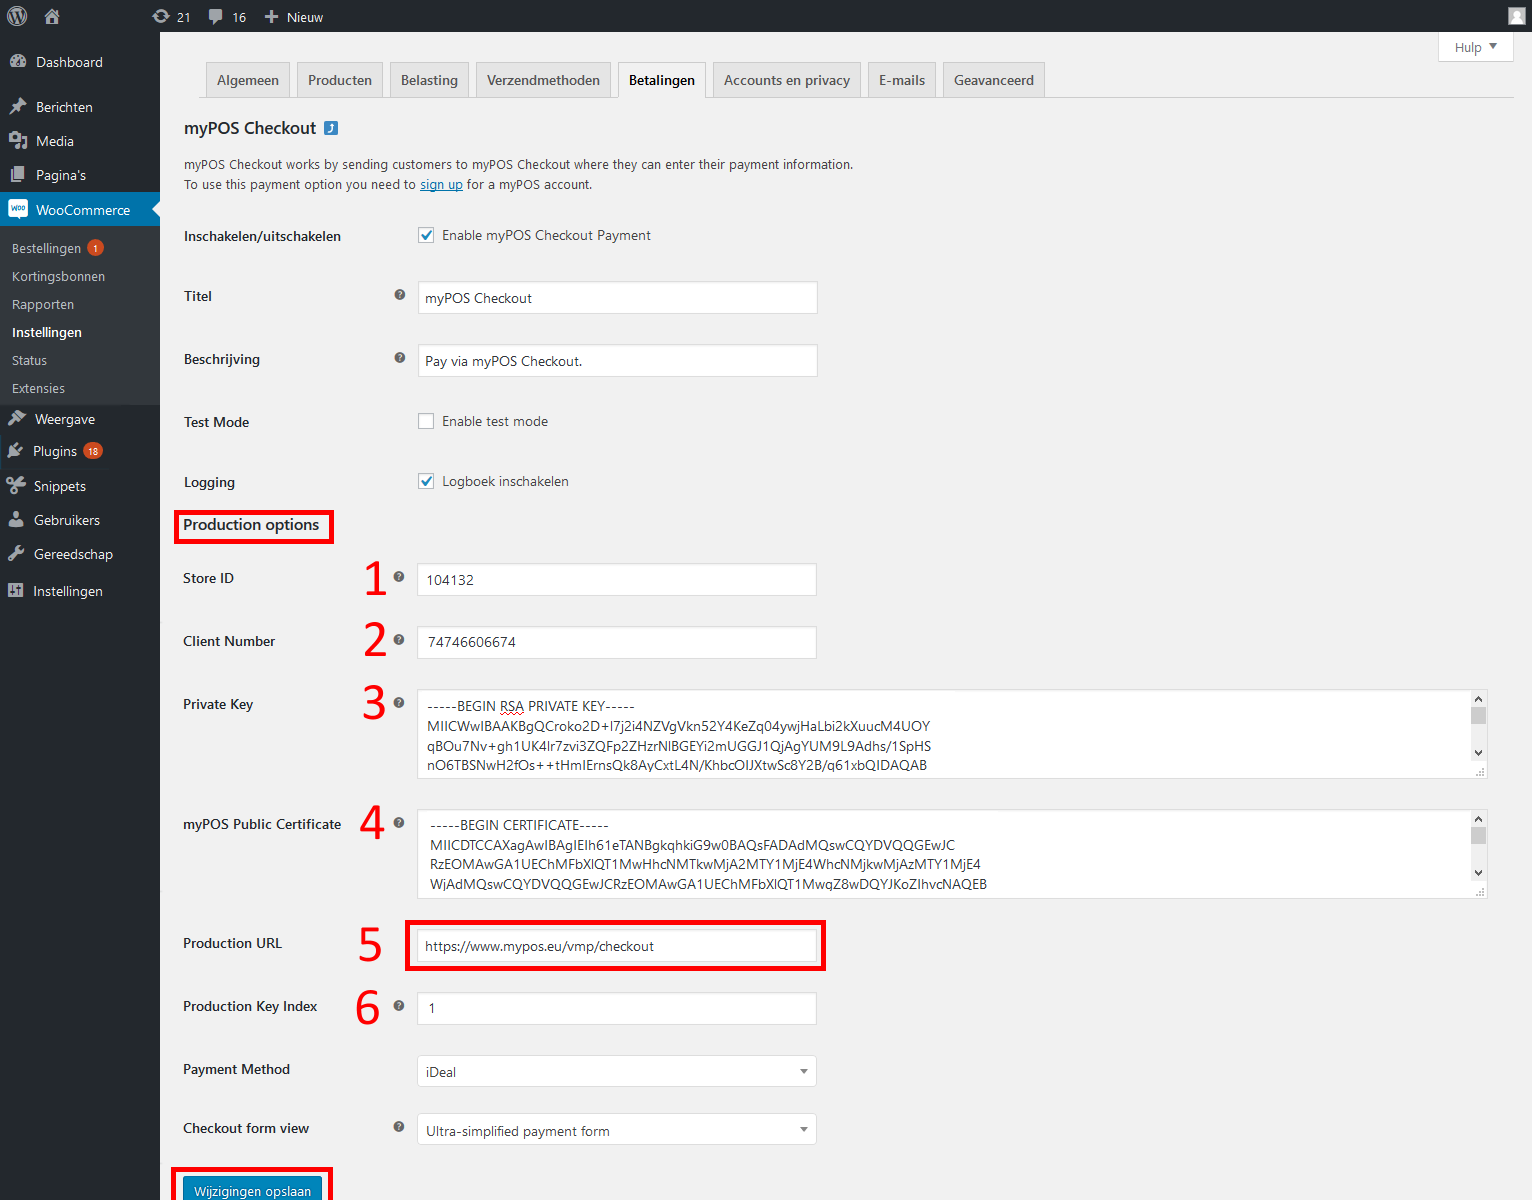Click the help icon next to Titel
The width and height of the screenshot is (1532, 1200).
(x=400, y=295)
